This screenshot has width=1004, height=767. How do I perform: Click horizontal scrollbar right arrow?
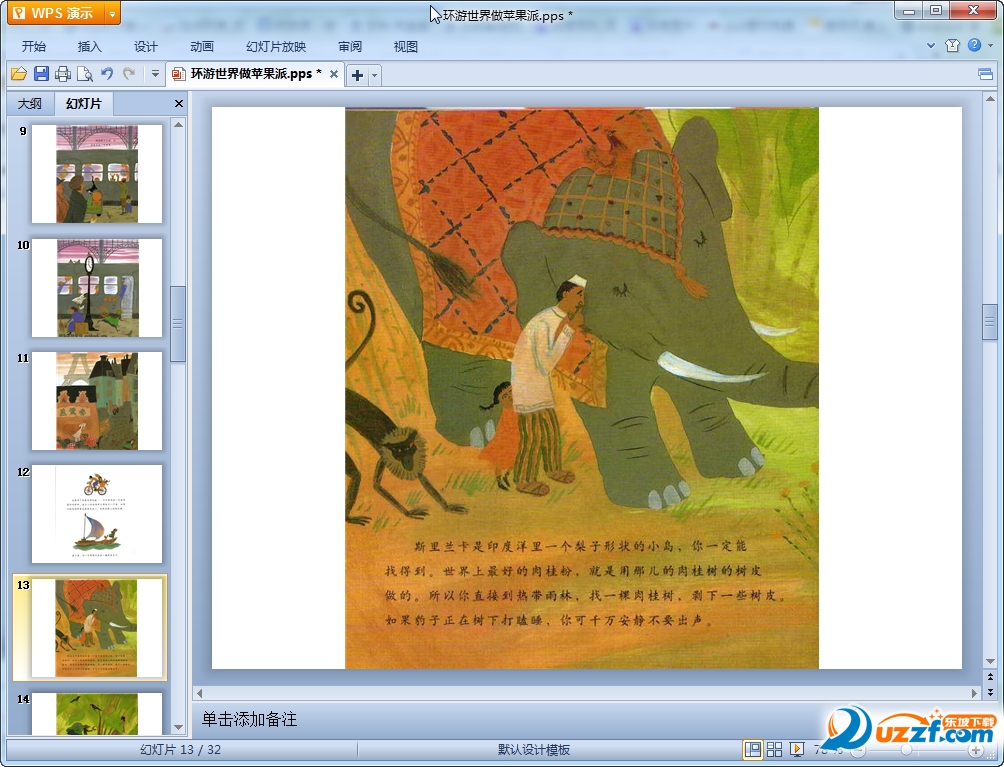[975, 693]
